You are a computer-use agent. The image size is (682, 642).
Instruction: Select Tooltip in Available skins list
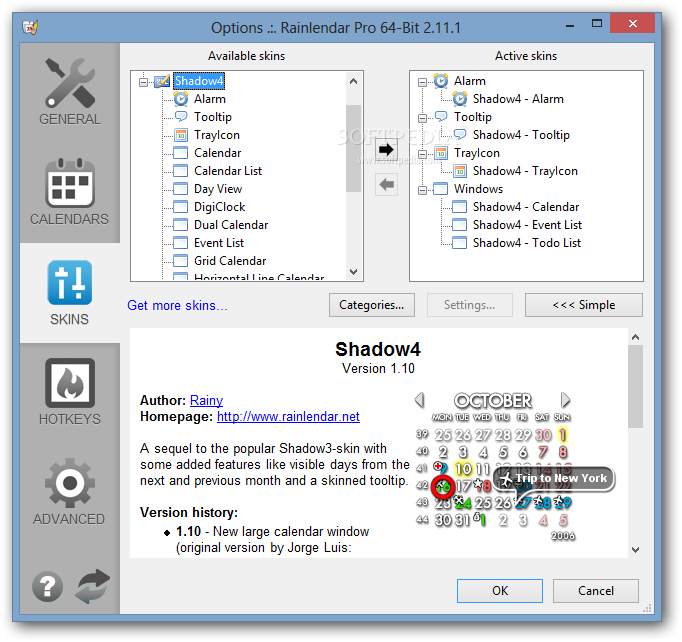(213, 117)
